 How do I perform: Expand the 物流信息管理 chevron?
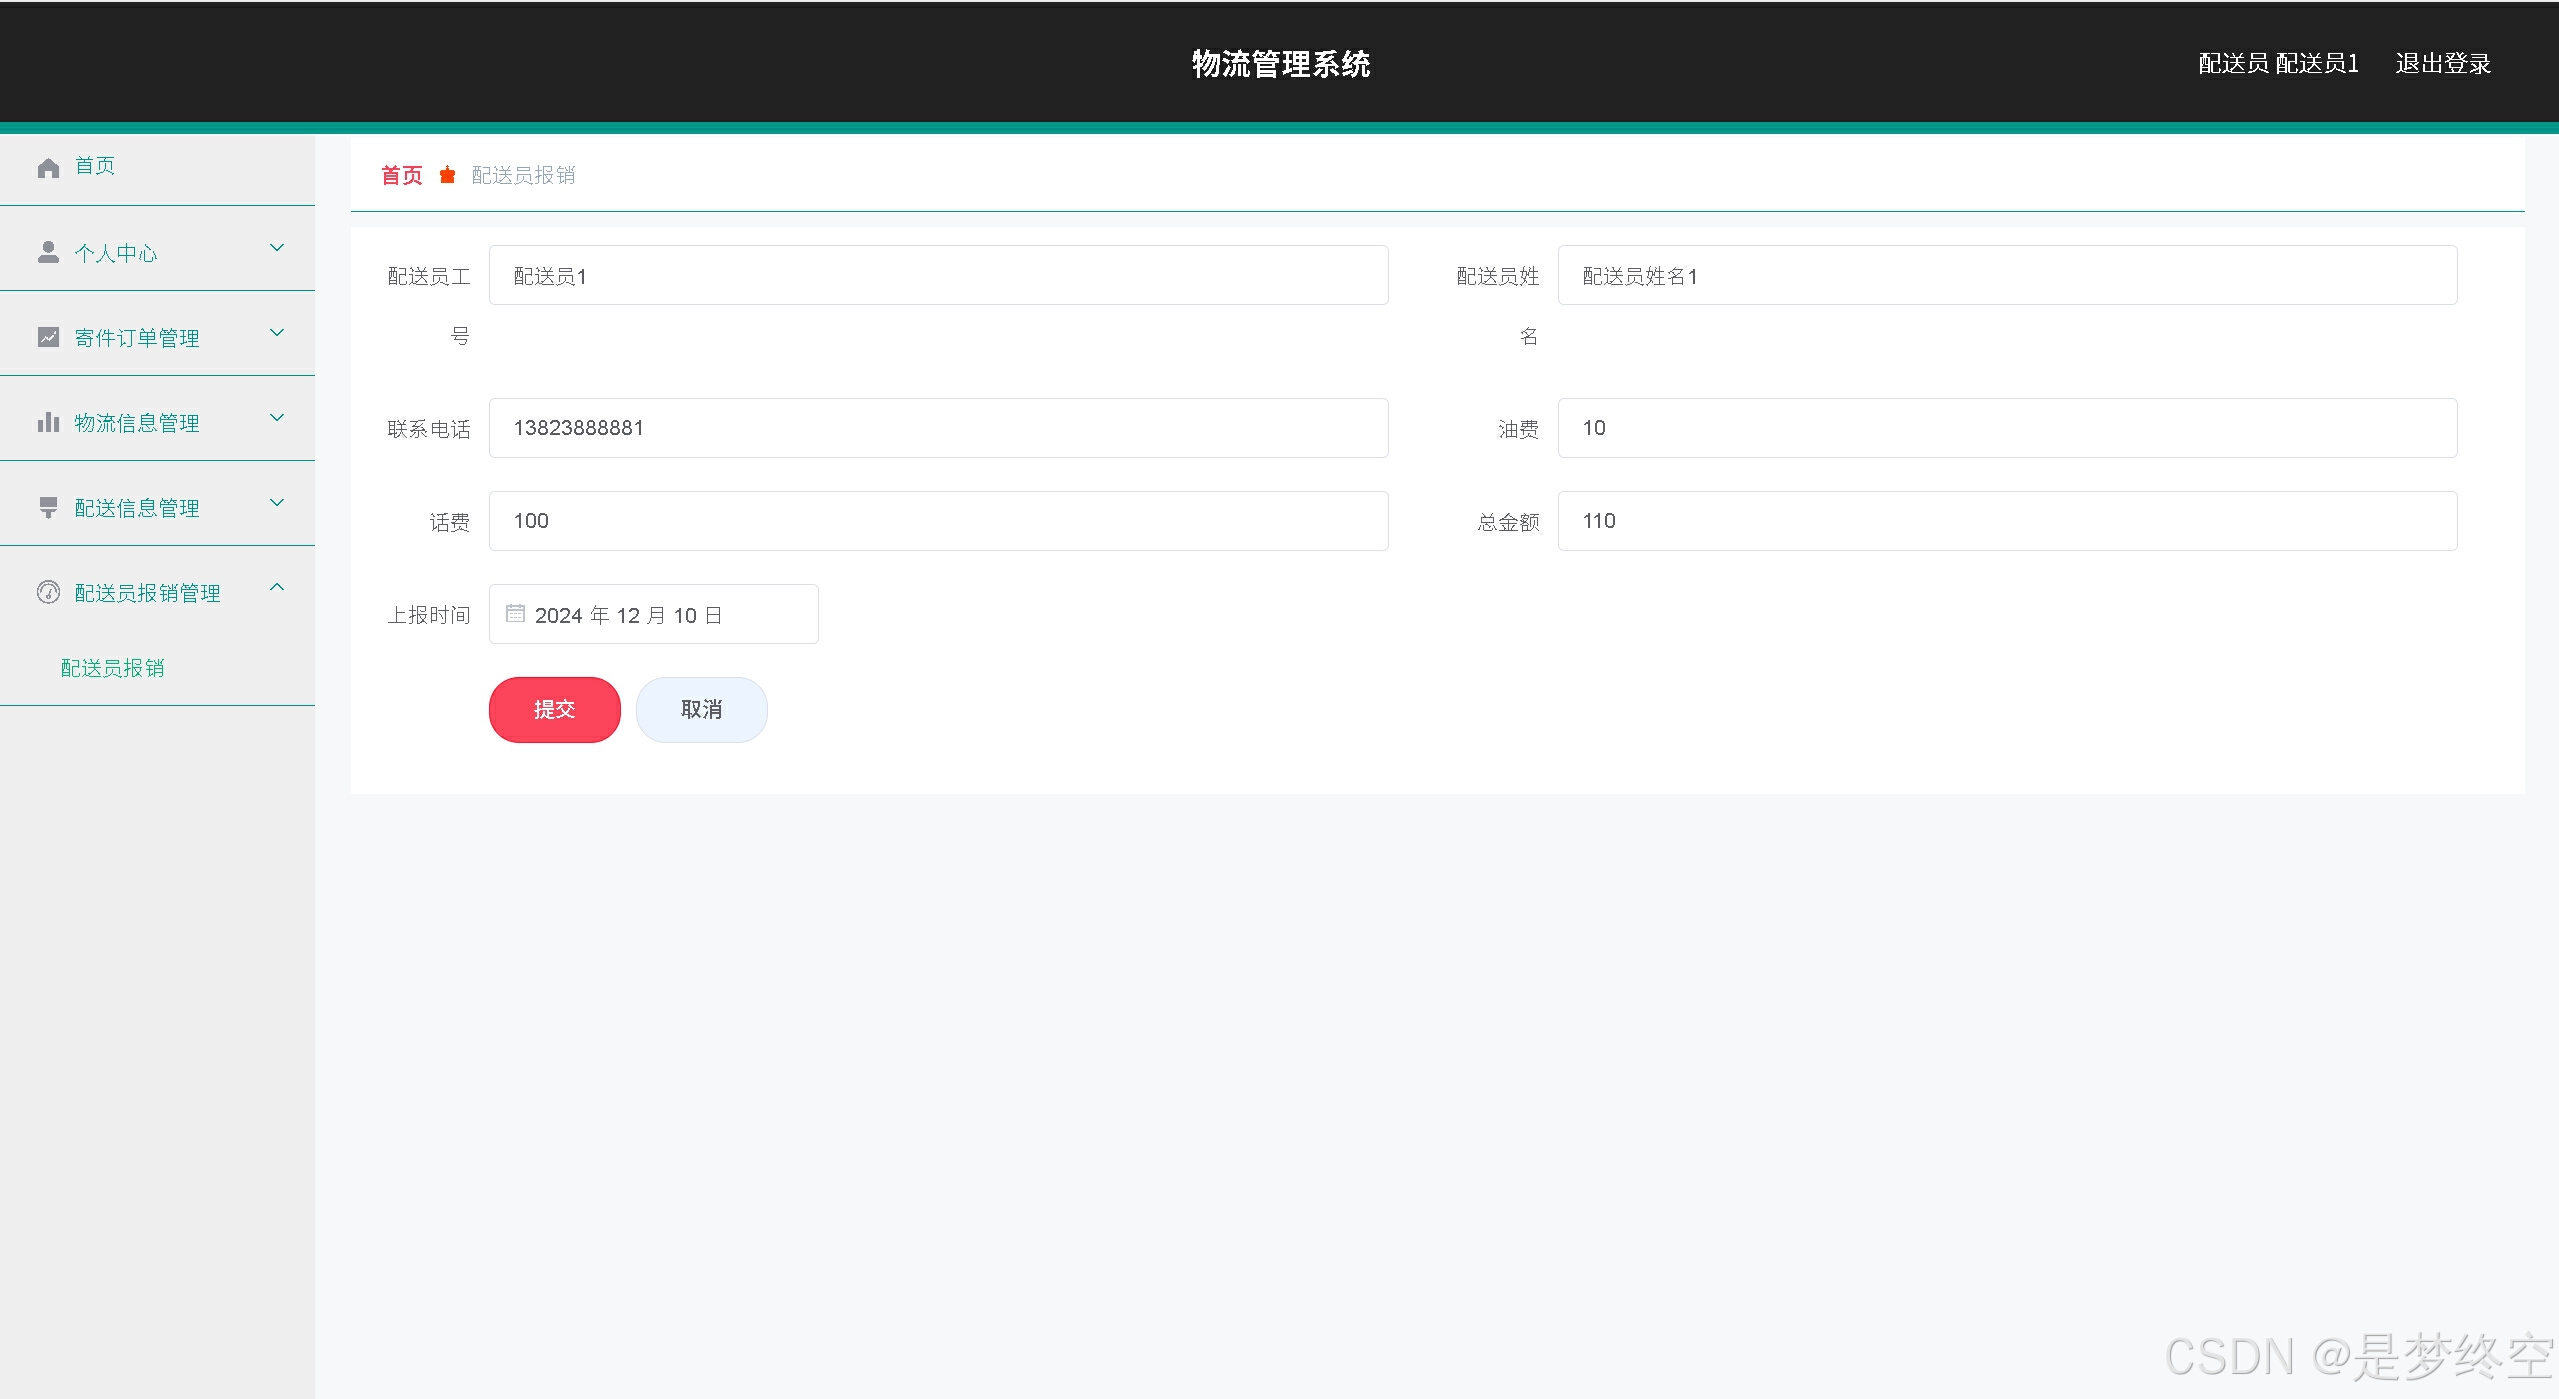pos(278,418)
